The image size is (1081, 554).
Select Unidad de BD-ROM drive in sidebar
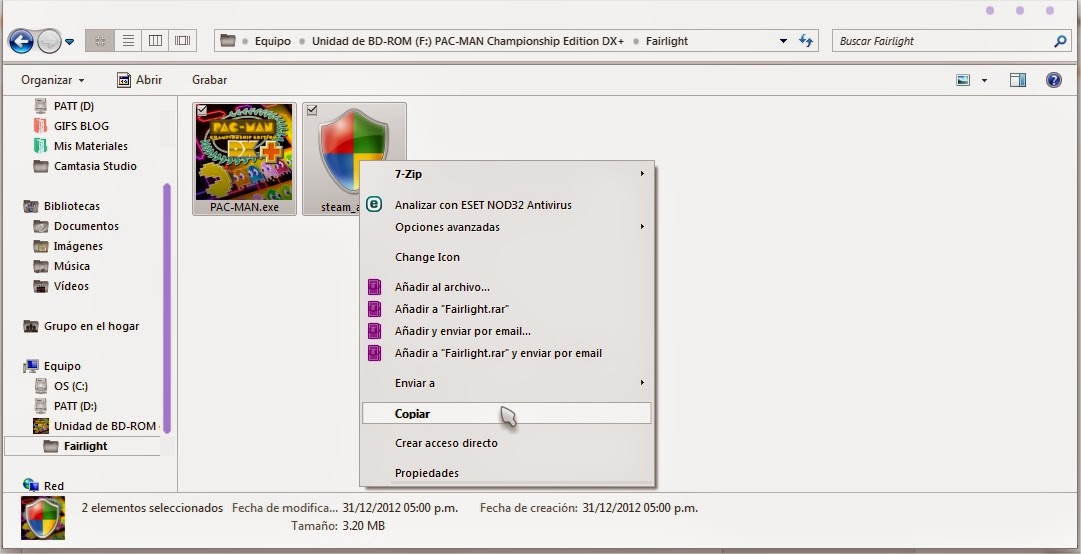coord(105,426)
